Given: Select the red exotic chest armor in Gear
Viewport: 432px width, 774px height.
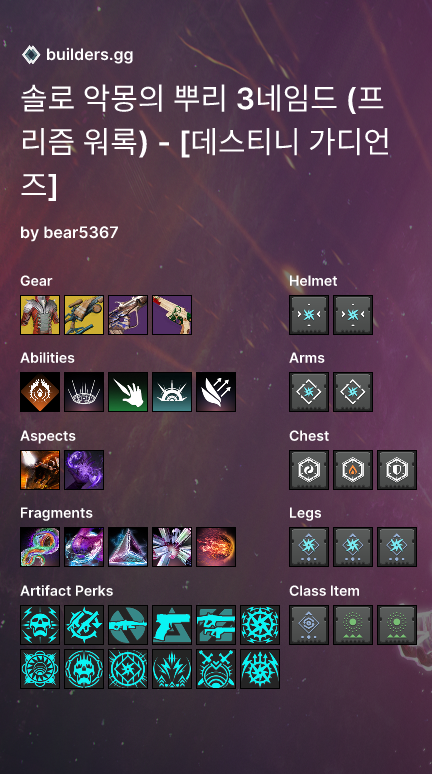Looking at the screenshot, I should pyautogui.click(x=40, y=315).
